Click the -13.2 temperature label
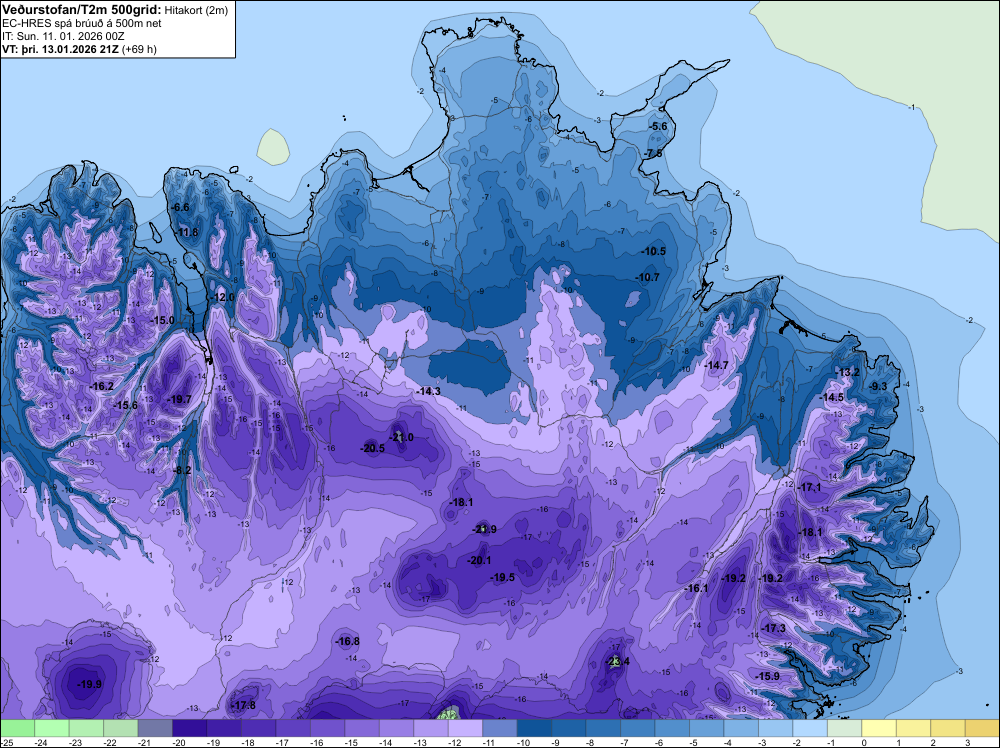Viewport: 1000px width, 748px height. (848, 372)
